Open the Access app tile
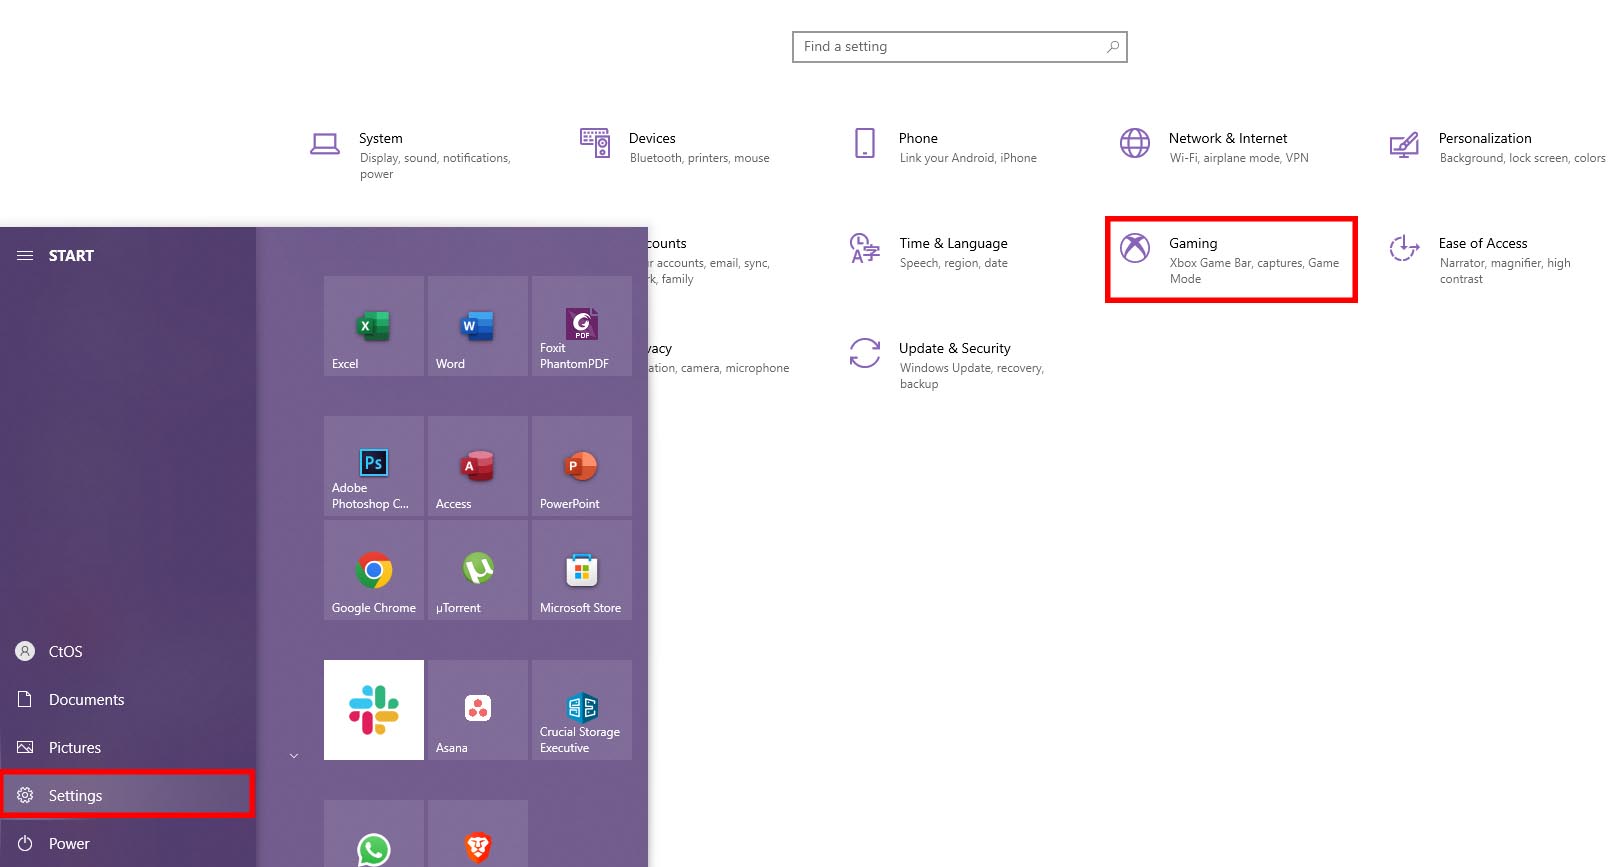 477,466
